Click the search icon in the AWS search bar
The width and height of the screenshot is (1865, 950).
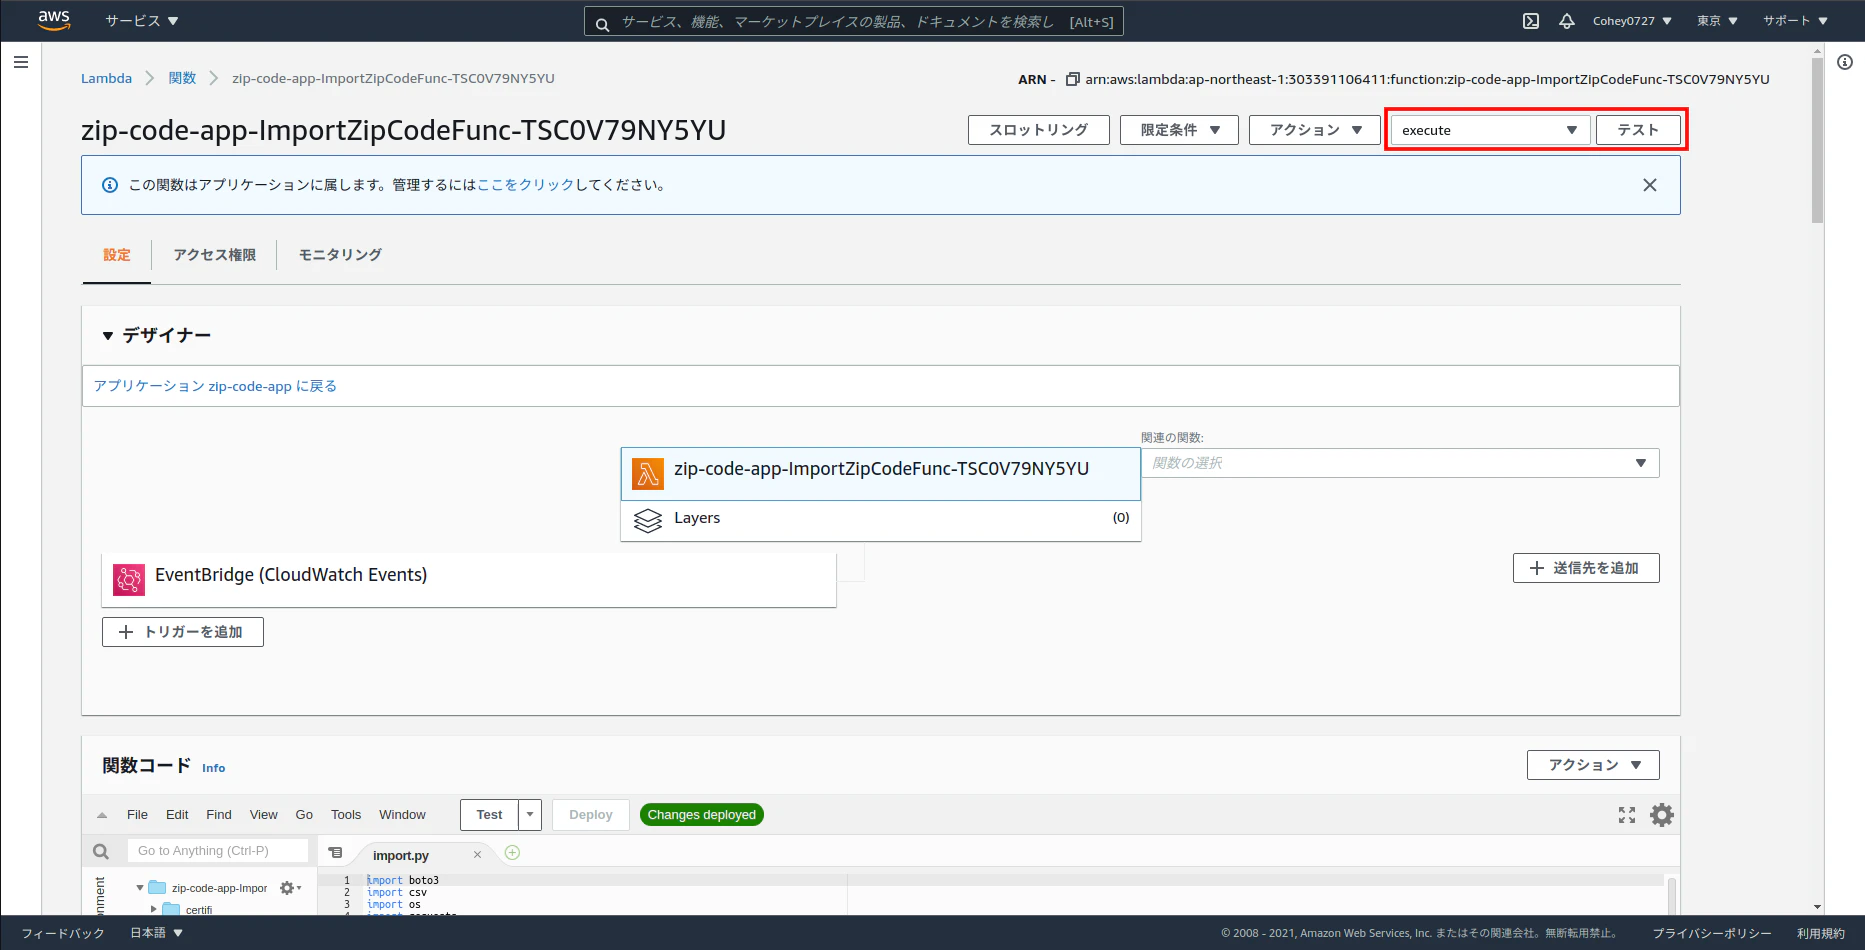[603, 24]
